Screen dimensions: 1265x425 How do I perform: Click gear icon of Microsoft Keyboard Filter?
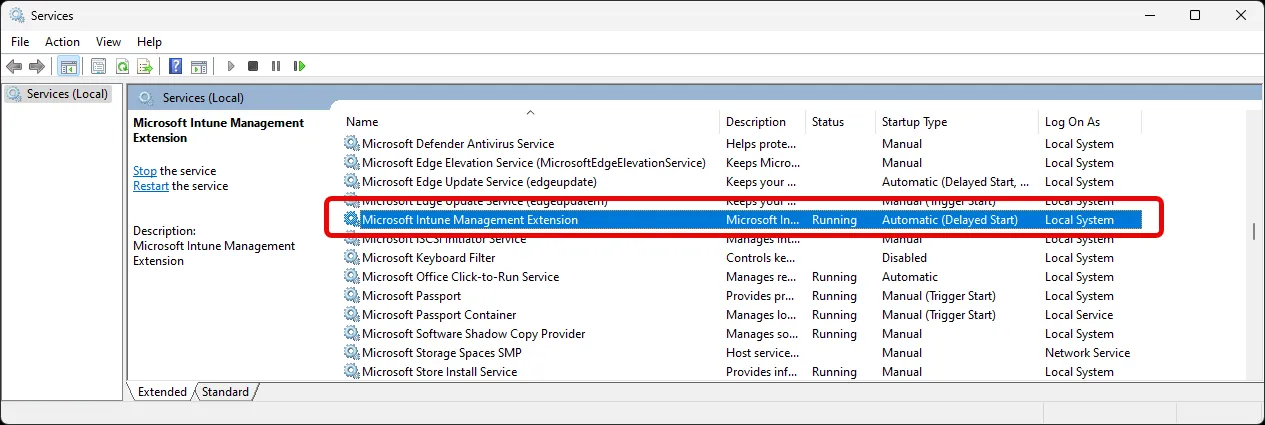(x=352, y=258)
